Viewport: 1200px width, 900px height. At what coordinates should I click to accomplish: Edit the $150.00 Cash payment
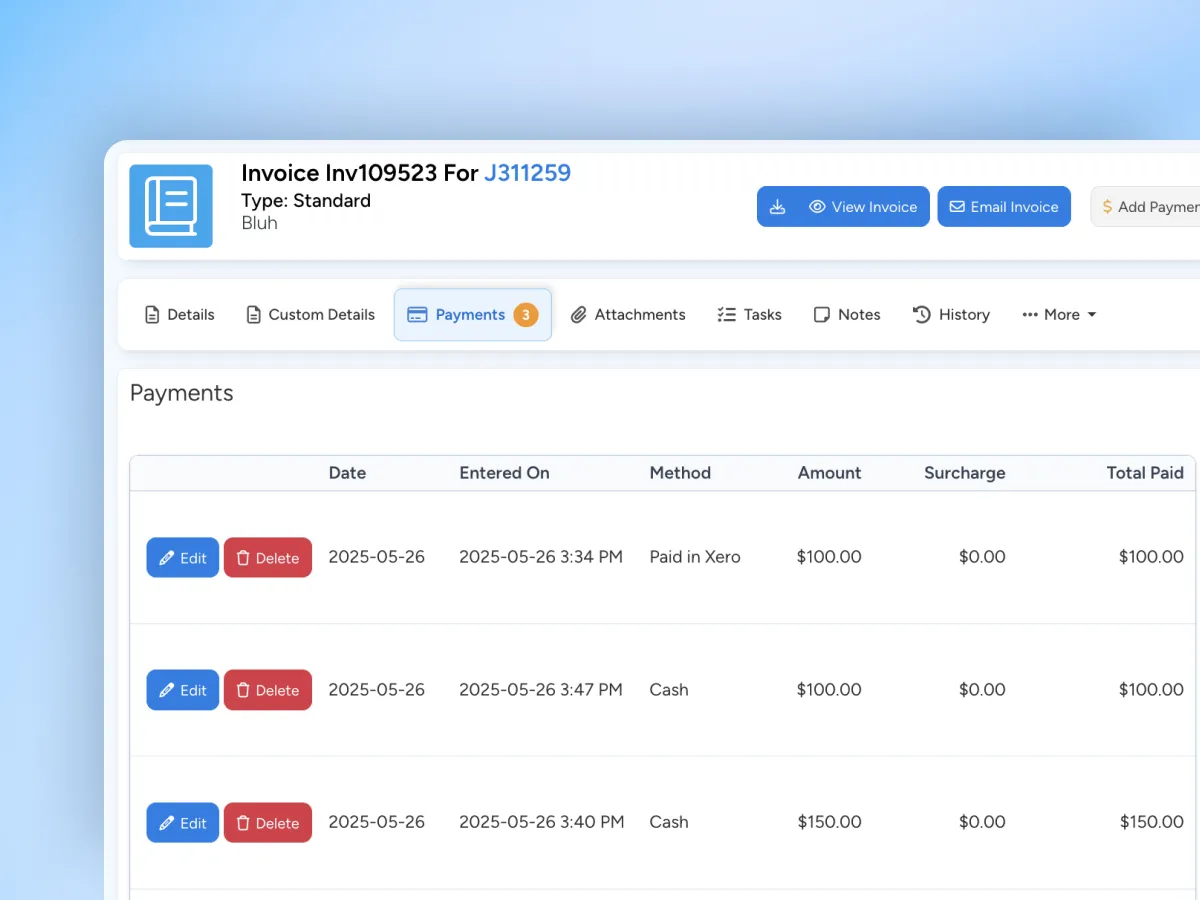point(183,823)
